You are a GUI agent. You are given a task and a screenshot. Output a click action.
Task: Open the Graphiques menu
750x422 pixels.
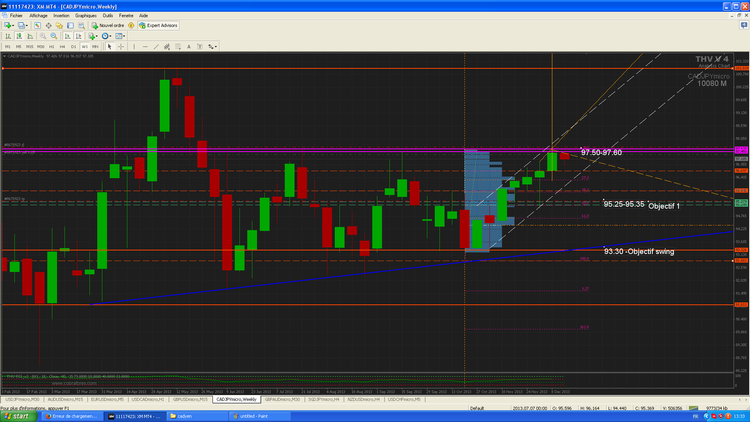pyautogui.click(x=86, y=16)
